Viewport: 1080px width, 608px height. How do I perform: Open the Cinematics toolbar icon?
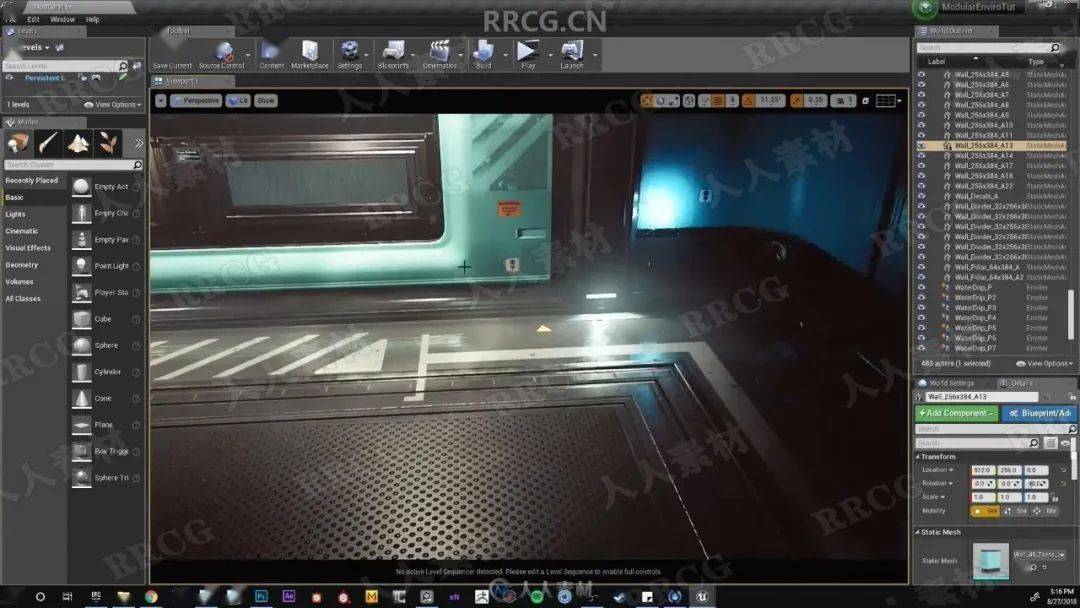pyautogui.click(x=439, y=54)
